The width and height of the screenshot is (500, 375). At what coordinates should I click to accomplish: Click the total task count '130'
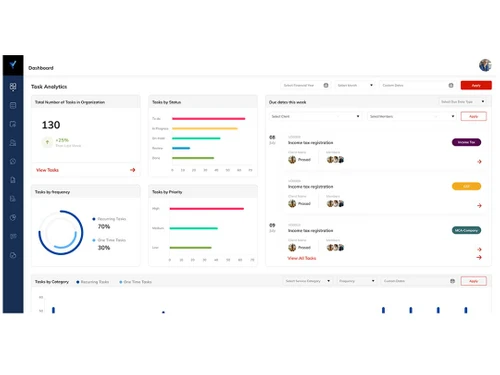click(51, 125)
